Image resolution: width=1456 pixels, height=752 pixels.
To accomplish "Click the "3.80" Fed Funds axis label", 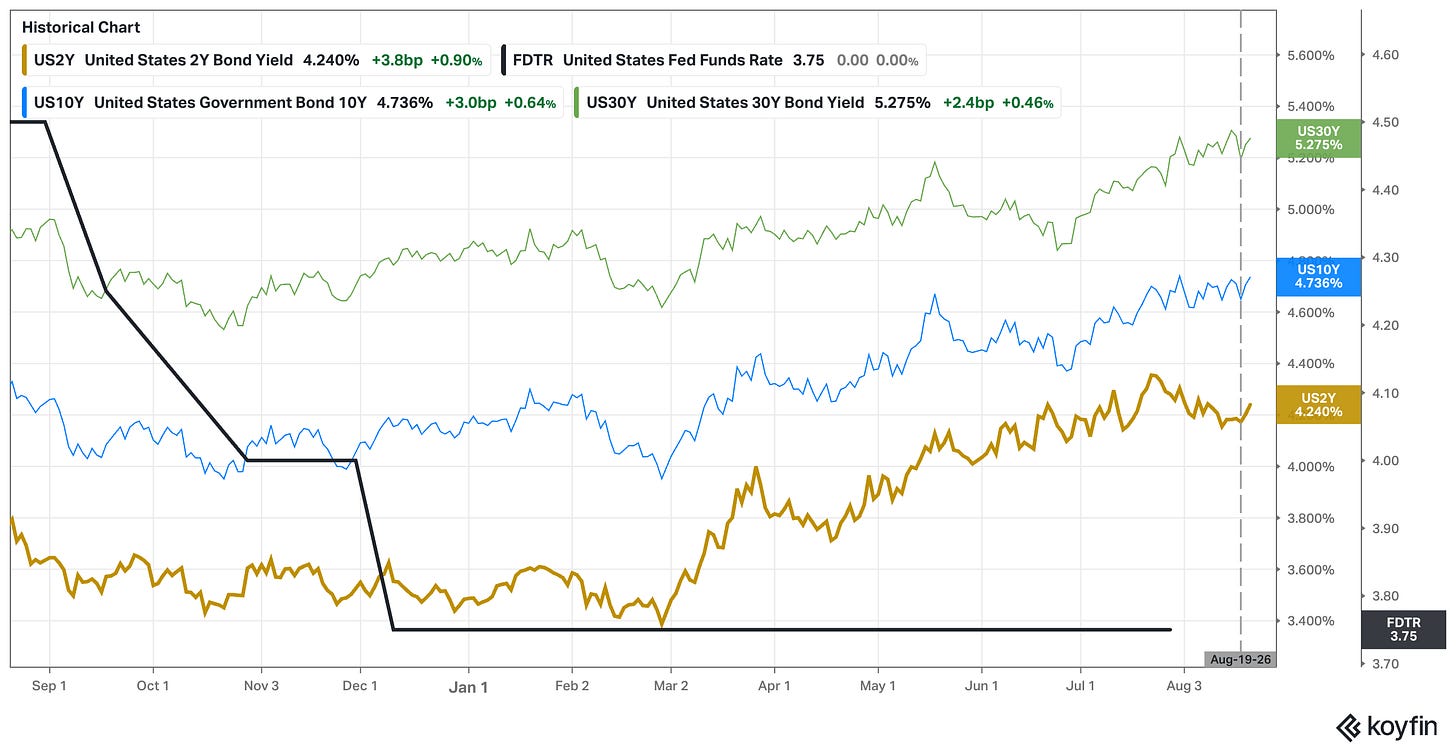I will click(1387, 596).
